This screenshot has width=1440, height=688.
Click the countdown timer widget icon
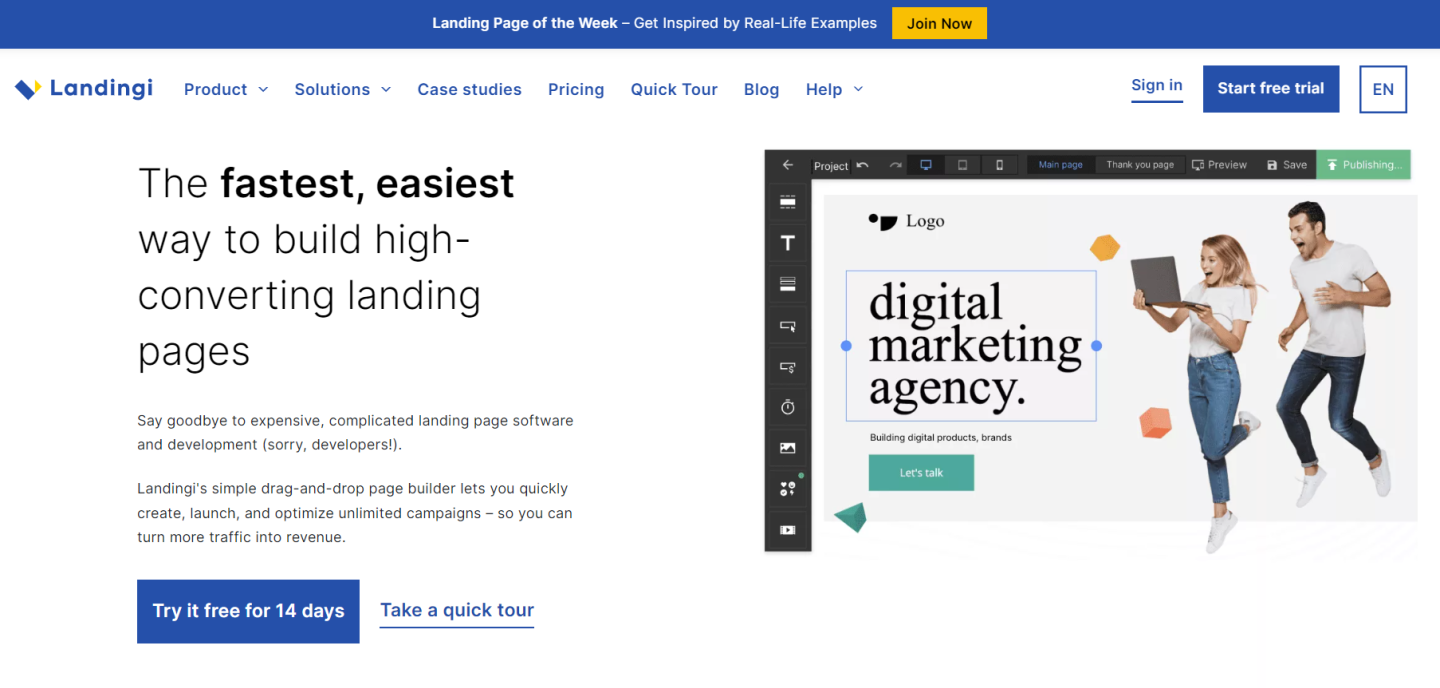(x=788, y=407)
